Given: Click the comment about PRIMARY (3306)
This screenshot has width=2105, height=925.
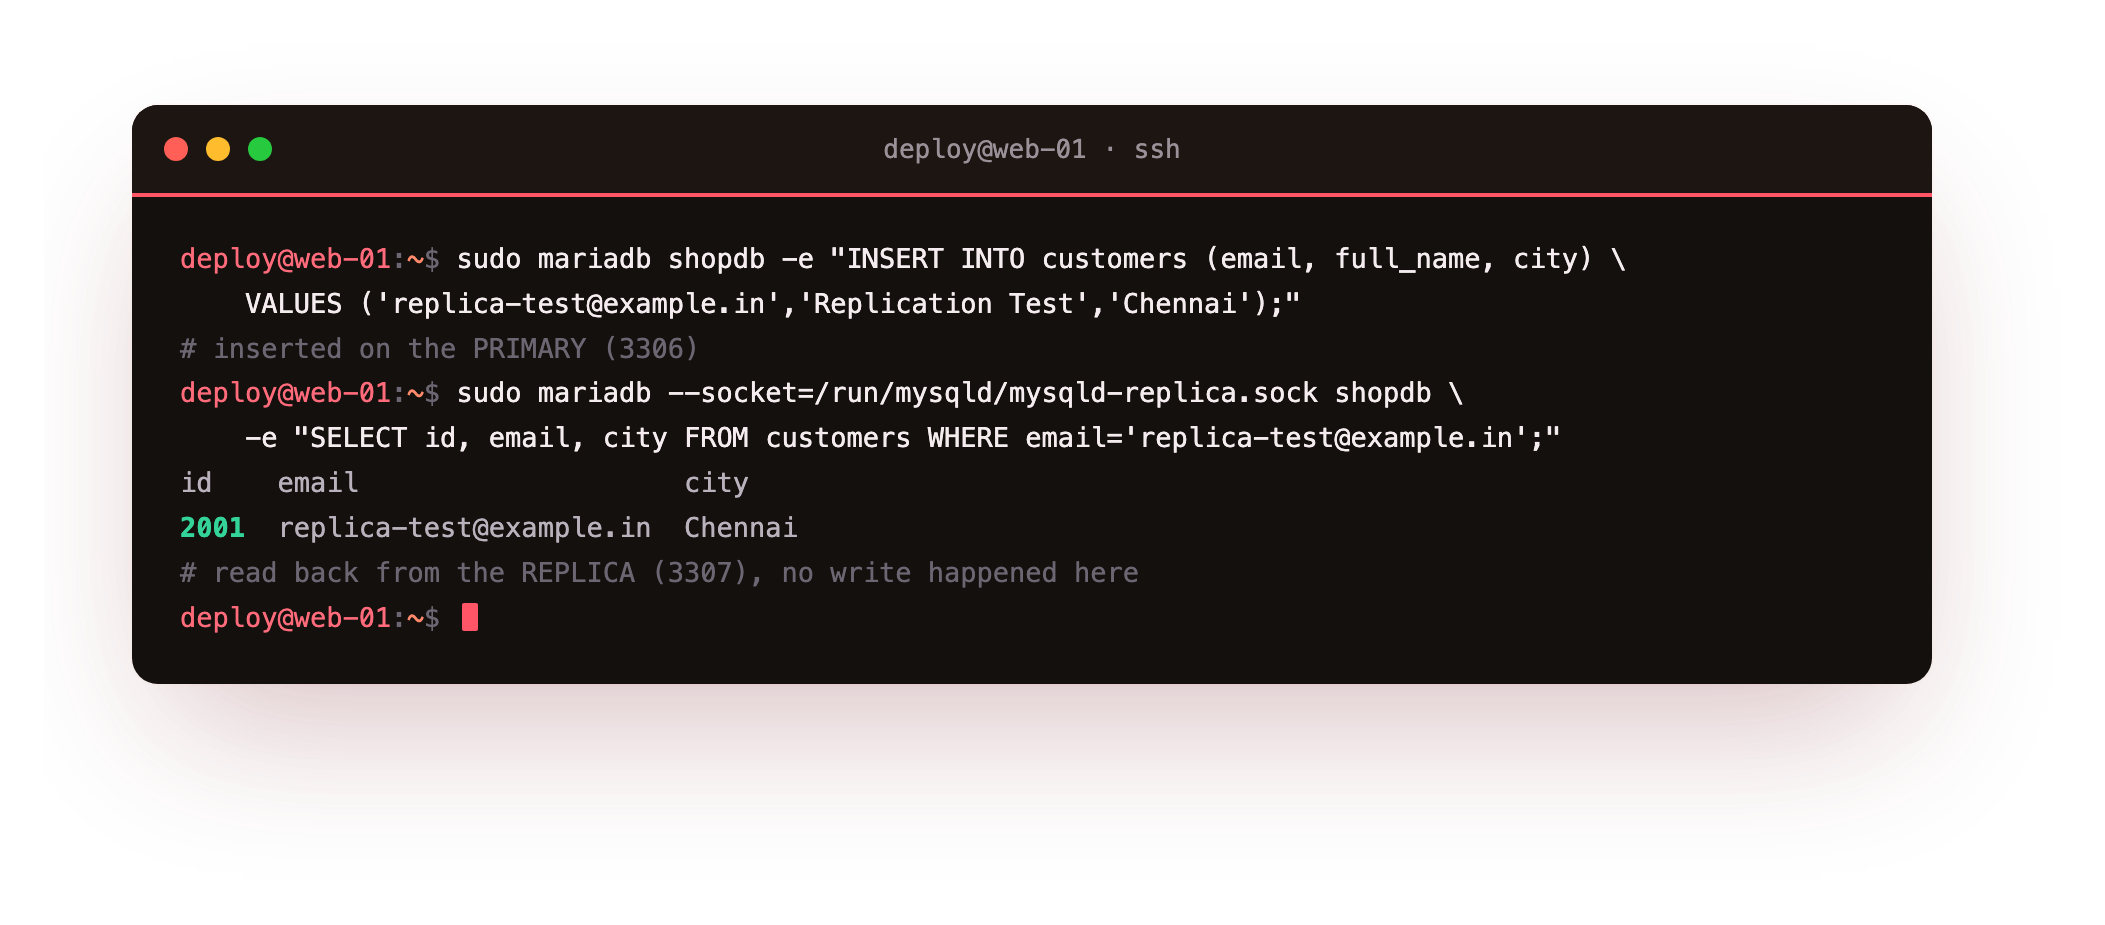Looking at the screenshot, I should click(439, 348).
